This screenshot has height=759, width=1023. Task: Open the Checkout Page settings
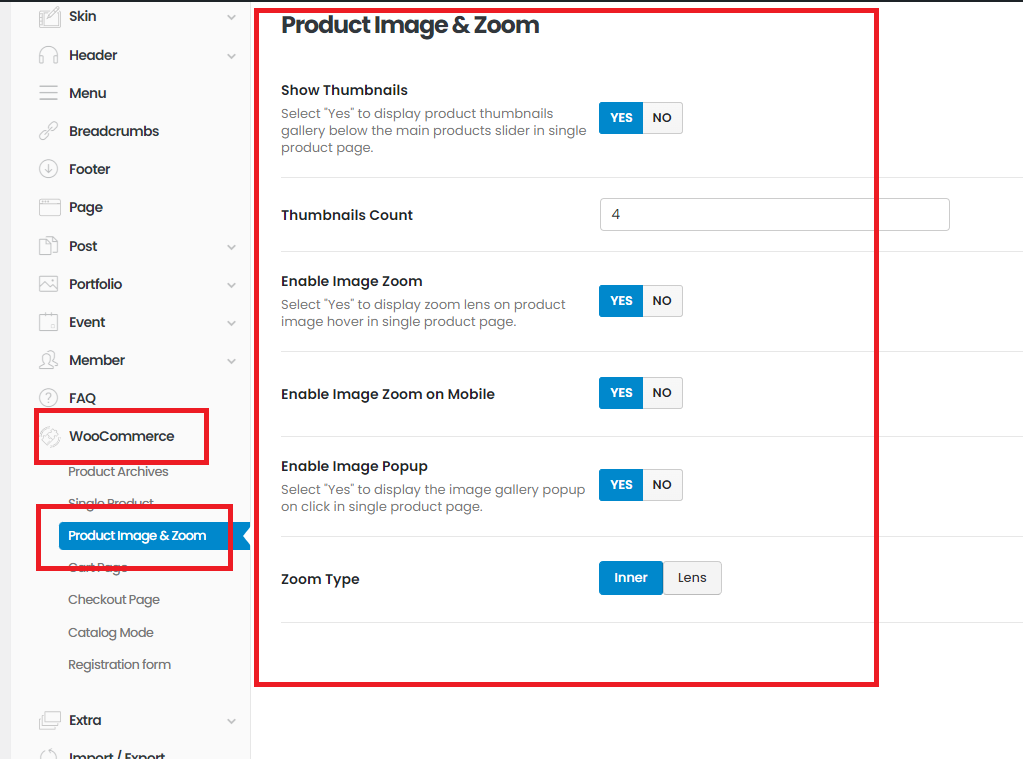[x=114, y=600]
